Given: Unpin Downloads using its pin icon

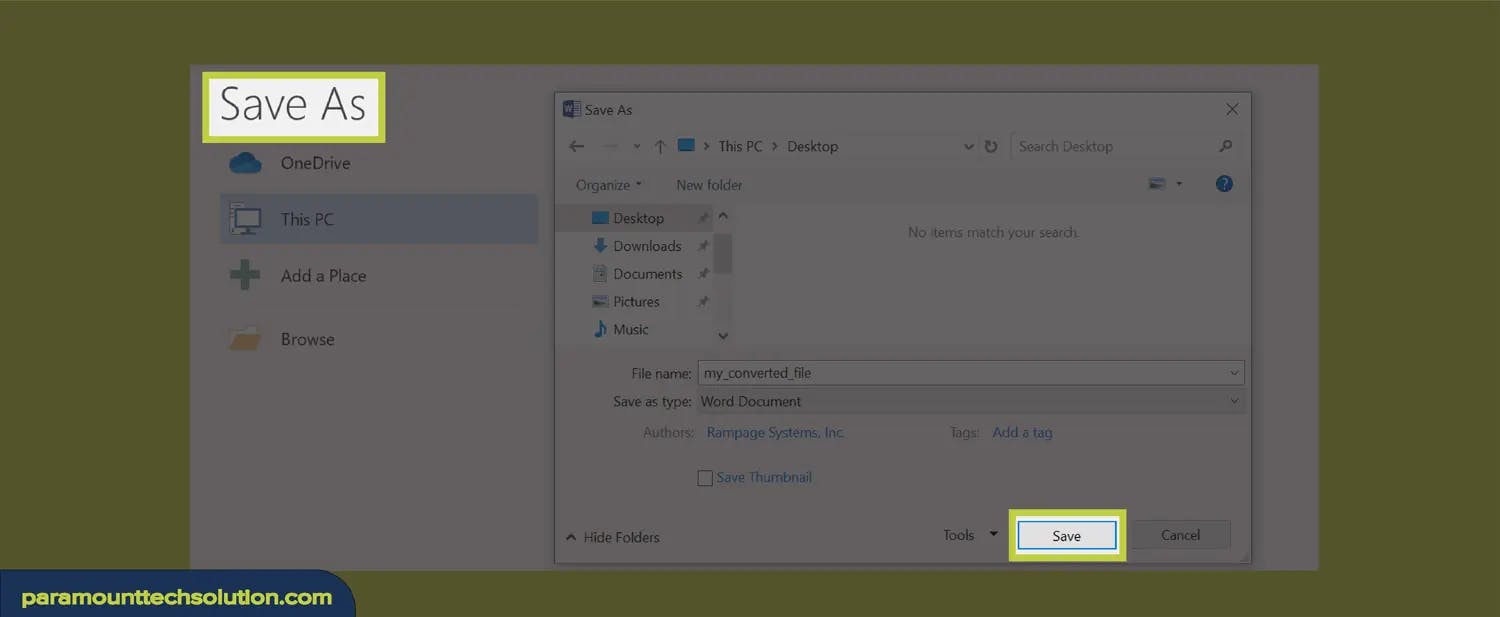Looking at the screenshot, I should (x=703, y=246).
